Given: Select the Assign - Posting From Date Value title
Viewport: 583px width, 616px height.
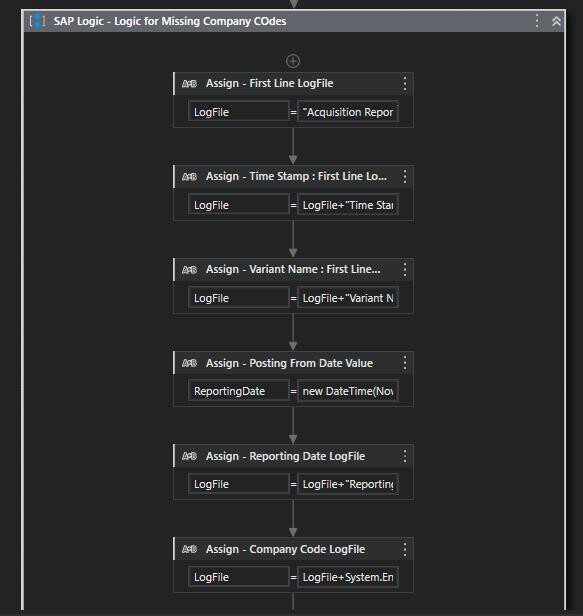Looking at the screenshot, I should tap(290, 363).
